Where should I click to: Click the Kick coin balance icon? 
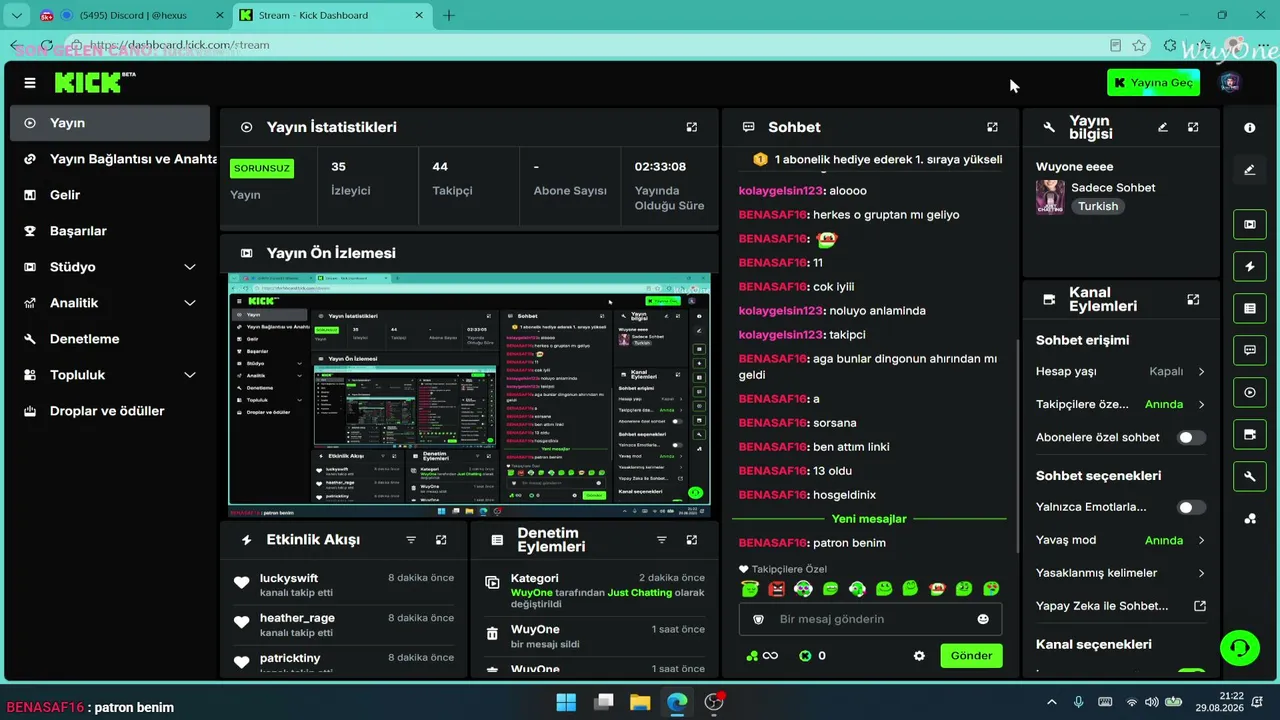(x=805, y=656)
